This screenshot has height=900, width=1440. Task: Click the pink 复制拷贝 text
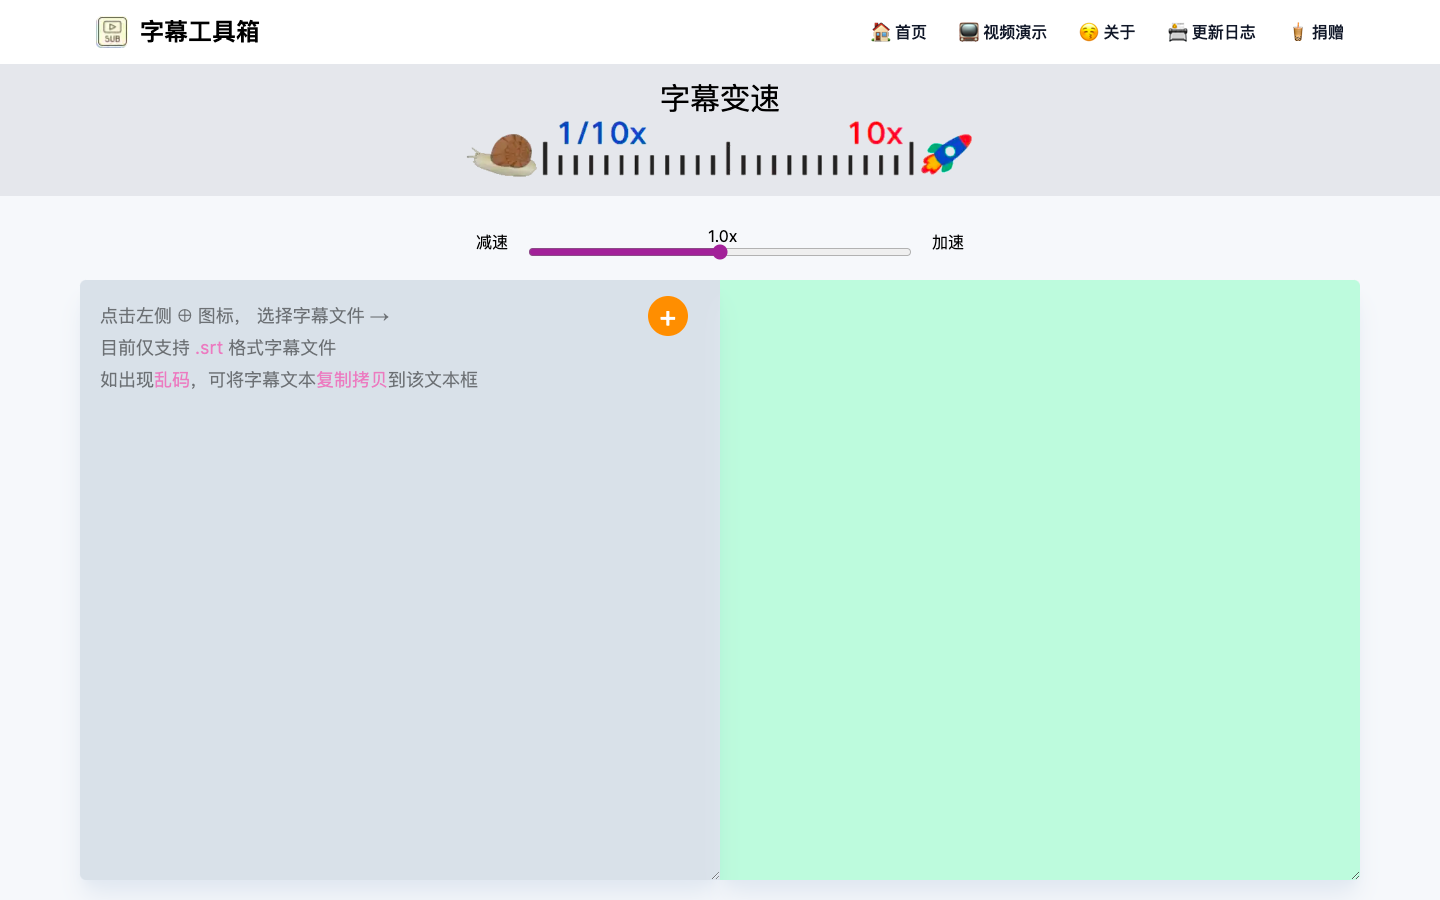coord(351,380)
